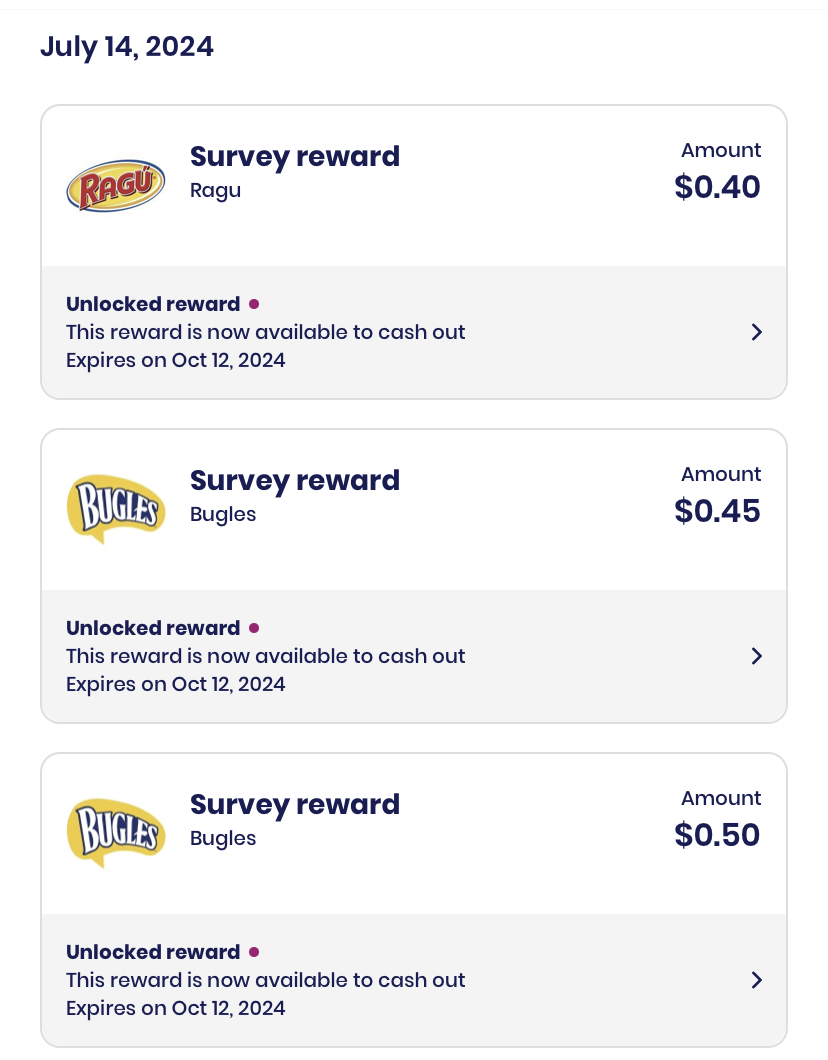Click the July 14, 2024 date heading
The width and height of the screenshot is (828, 1060).
click(x=126, y=47)
